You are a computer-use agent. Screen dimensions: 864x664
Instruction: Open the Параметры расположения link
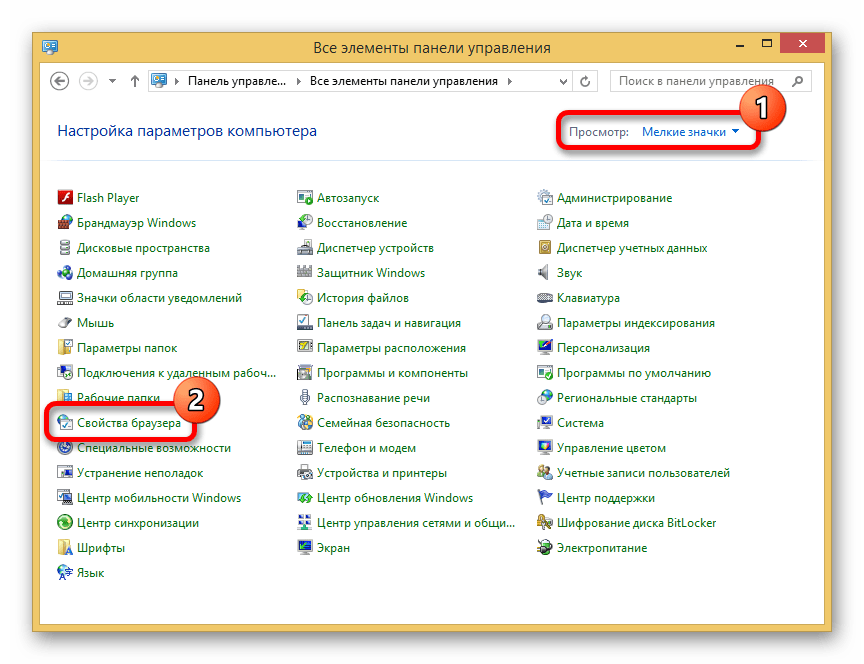(391, 348)
